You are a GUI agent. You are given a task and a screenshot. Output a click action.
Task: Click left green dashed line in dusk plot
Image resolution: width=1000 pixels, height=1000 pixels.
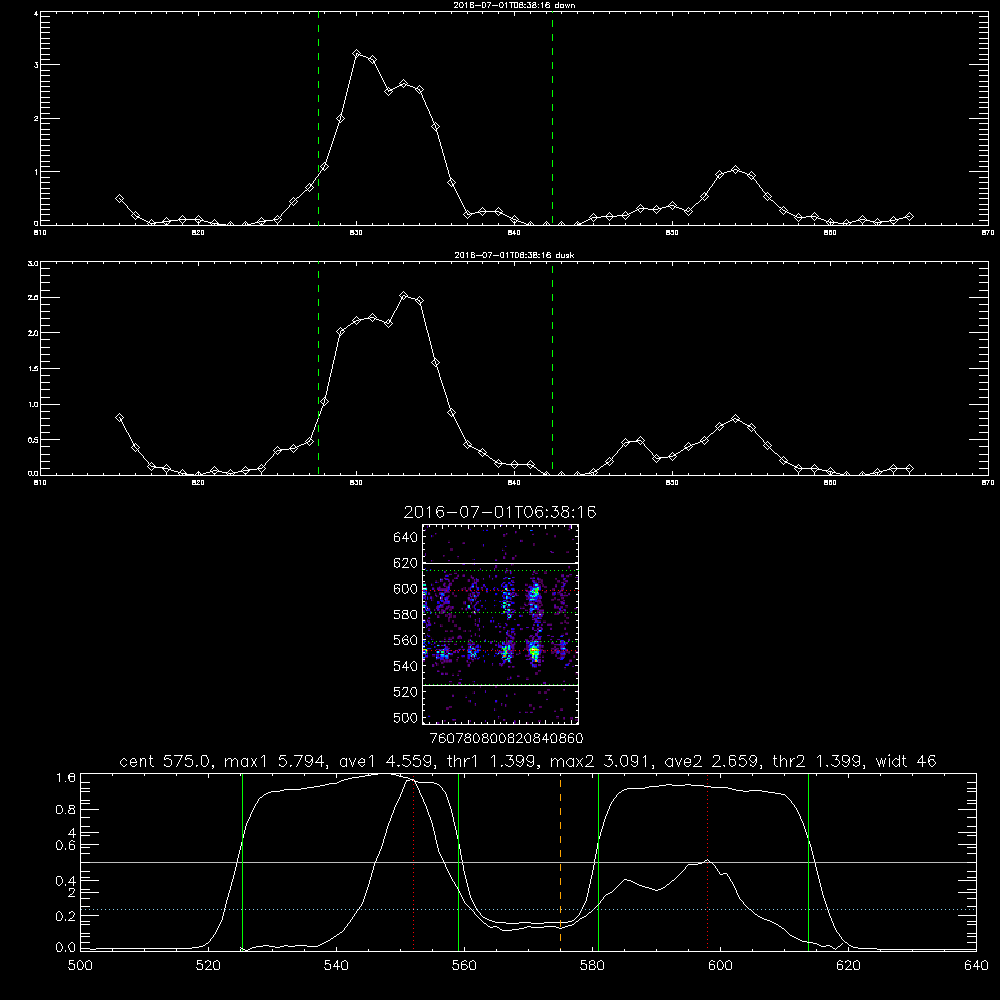point(318,368)
